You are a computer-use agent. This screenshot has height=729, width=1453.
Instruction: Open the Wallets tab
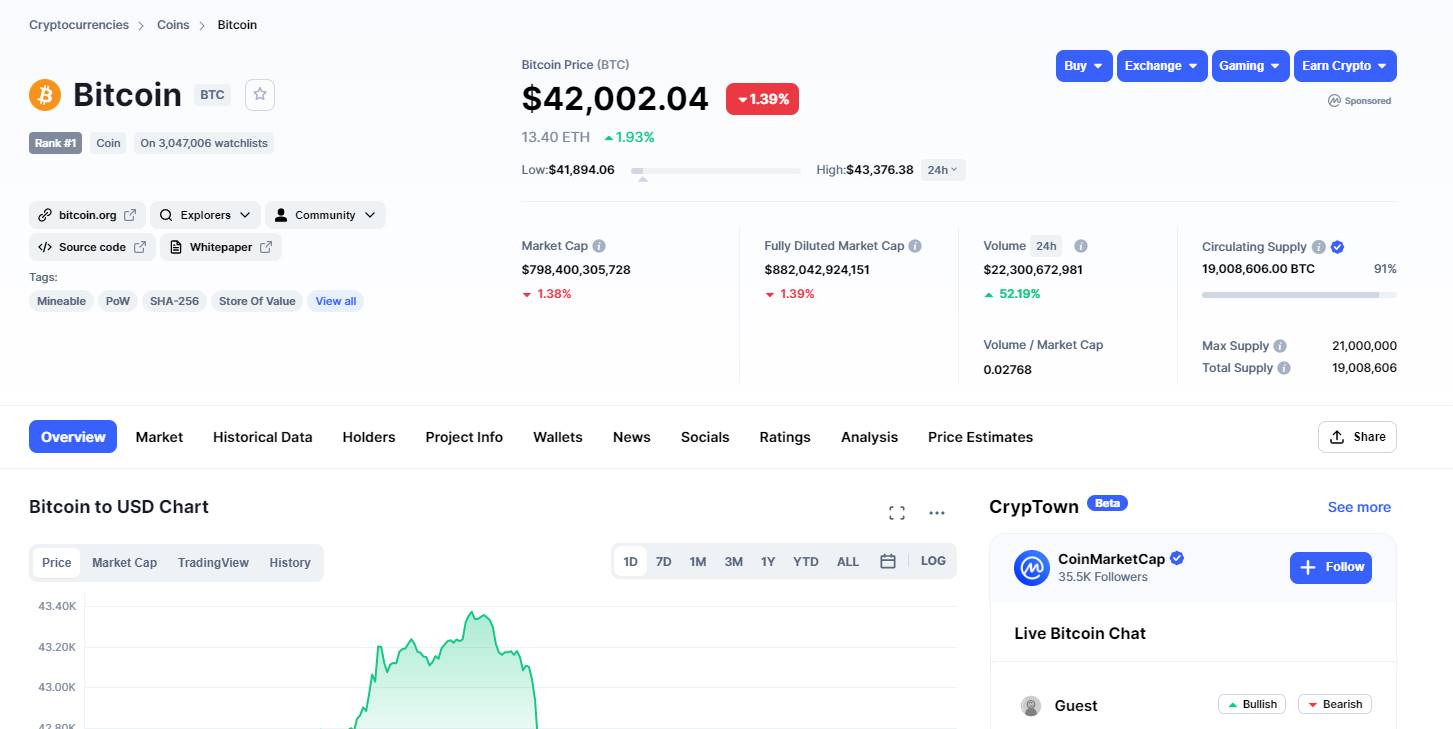click(x=558, y=437)
